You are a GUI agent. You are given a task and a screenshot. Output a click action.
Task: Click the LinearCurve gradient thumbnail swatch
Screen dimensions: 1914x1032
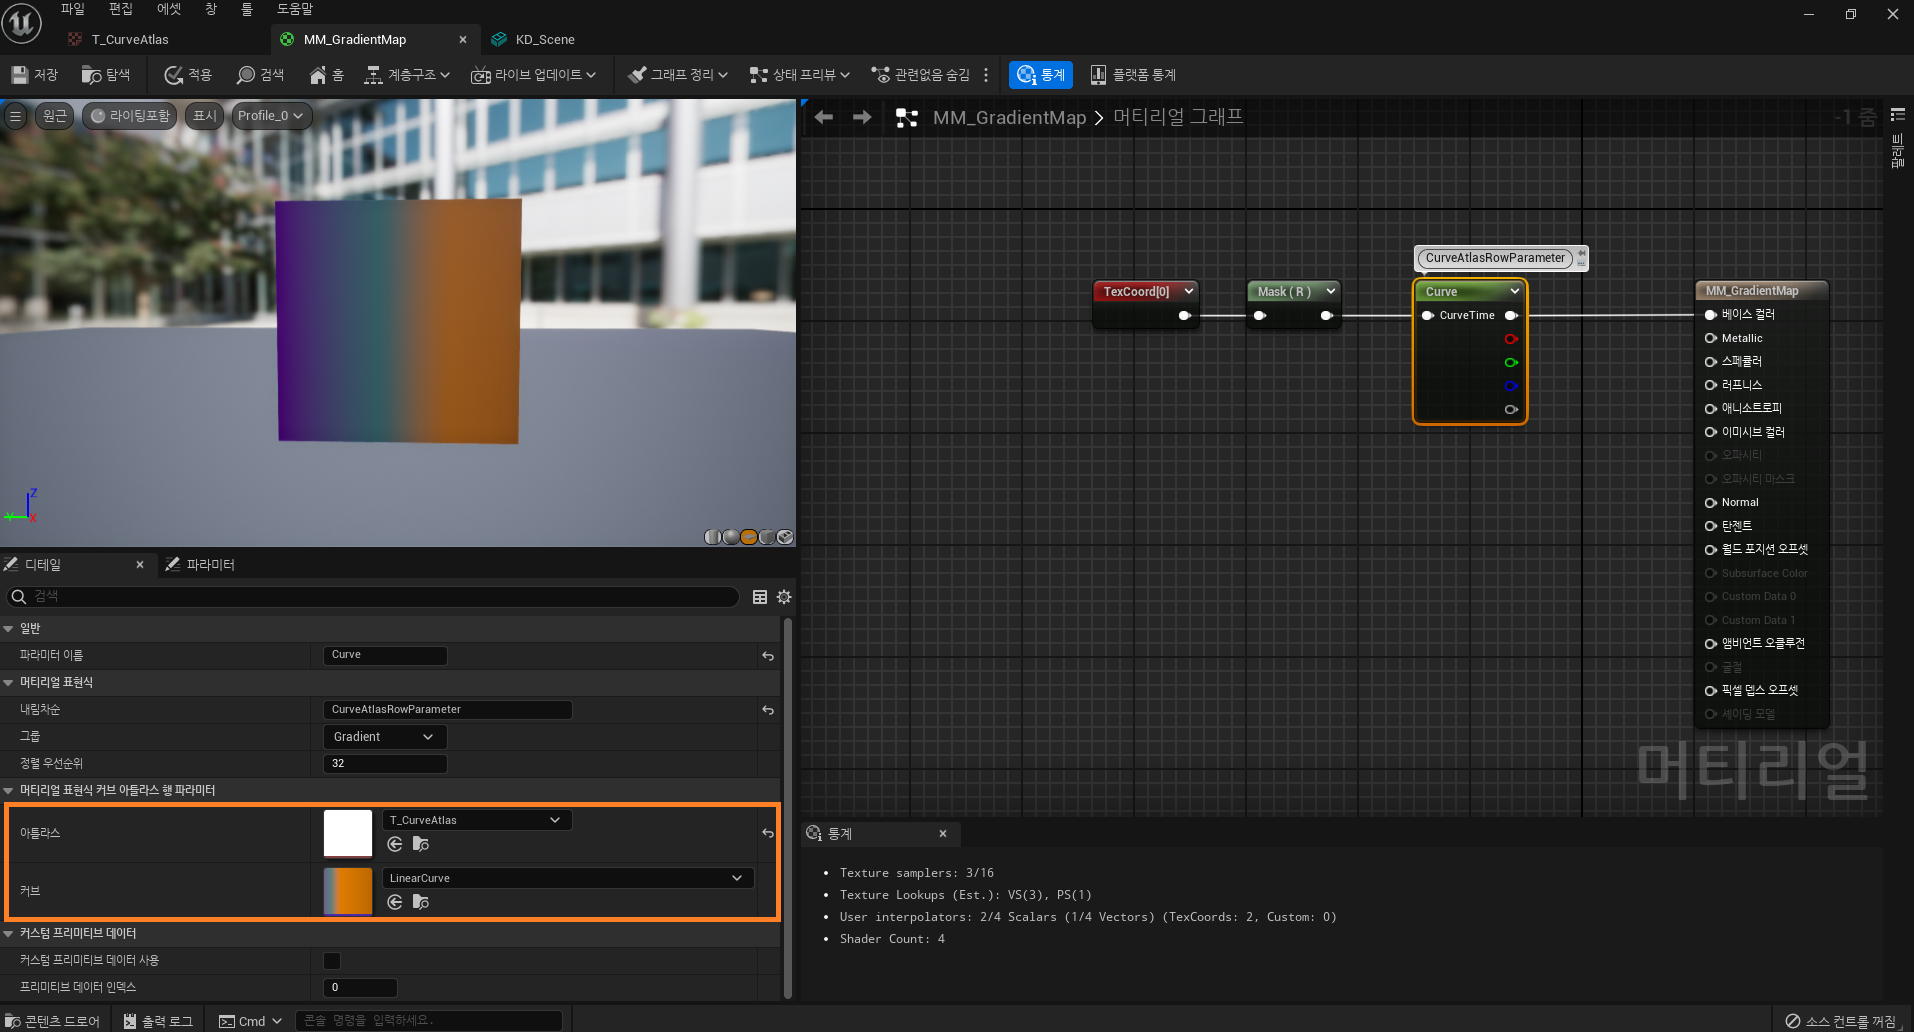(348, 891)
